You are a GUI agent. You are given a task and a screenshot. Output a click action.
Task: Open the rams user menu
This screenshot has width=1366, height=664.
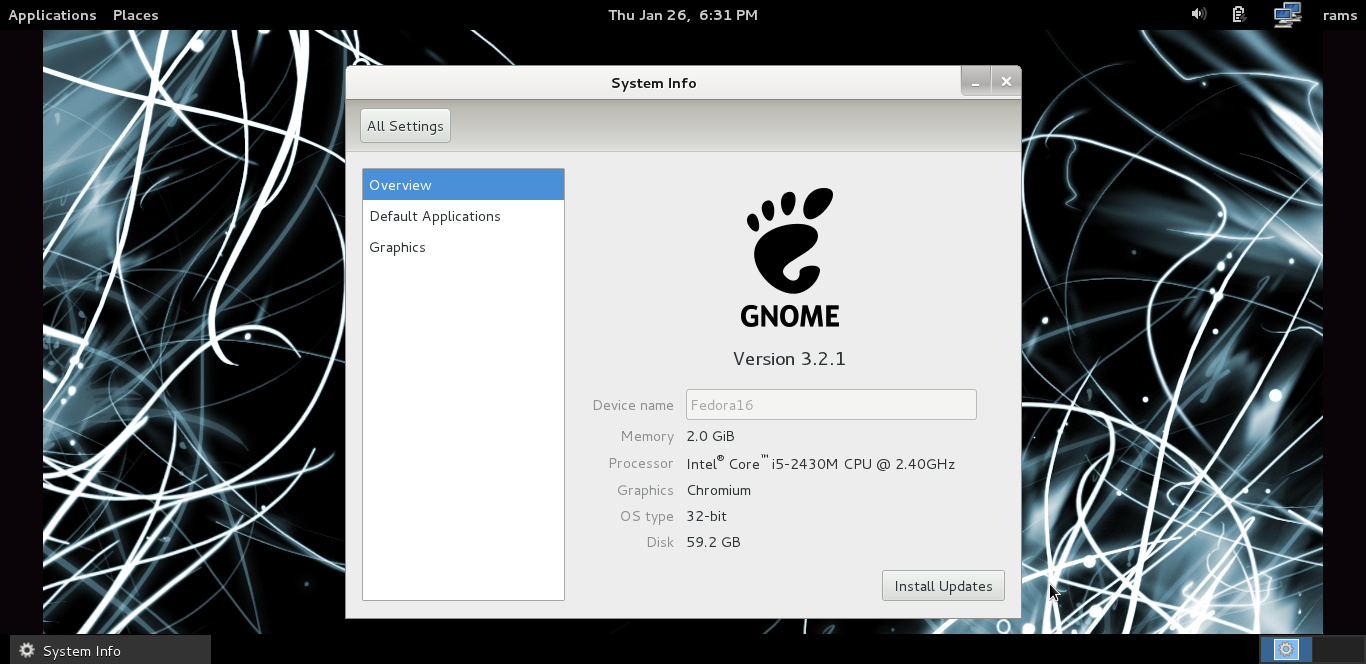(1339, 15)
